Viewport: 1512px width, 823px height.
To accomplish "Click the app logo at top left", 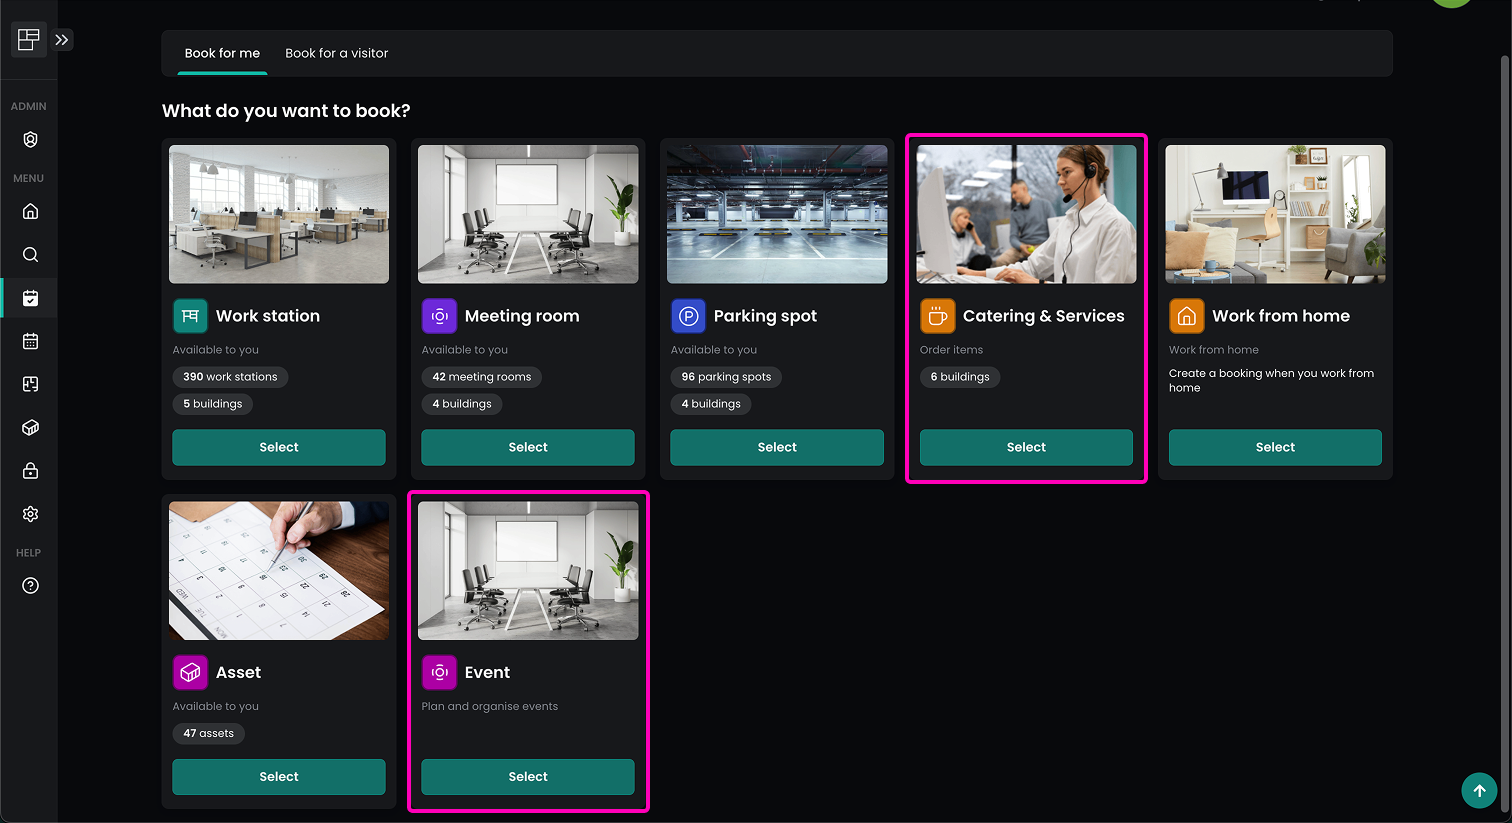I will (28, 40).
